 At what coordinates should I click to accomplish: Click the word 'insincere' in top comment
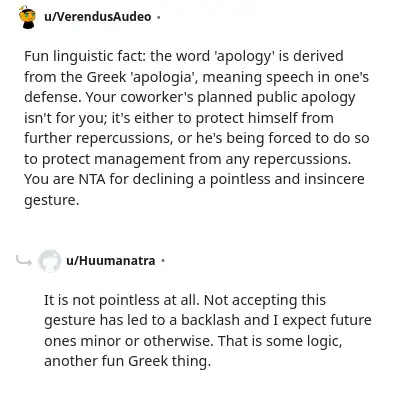pos(334,179)
